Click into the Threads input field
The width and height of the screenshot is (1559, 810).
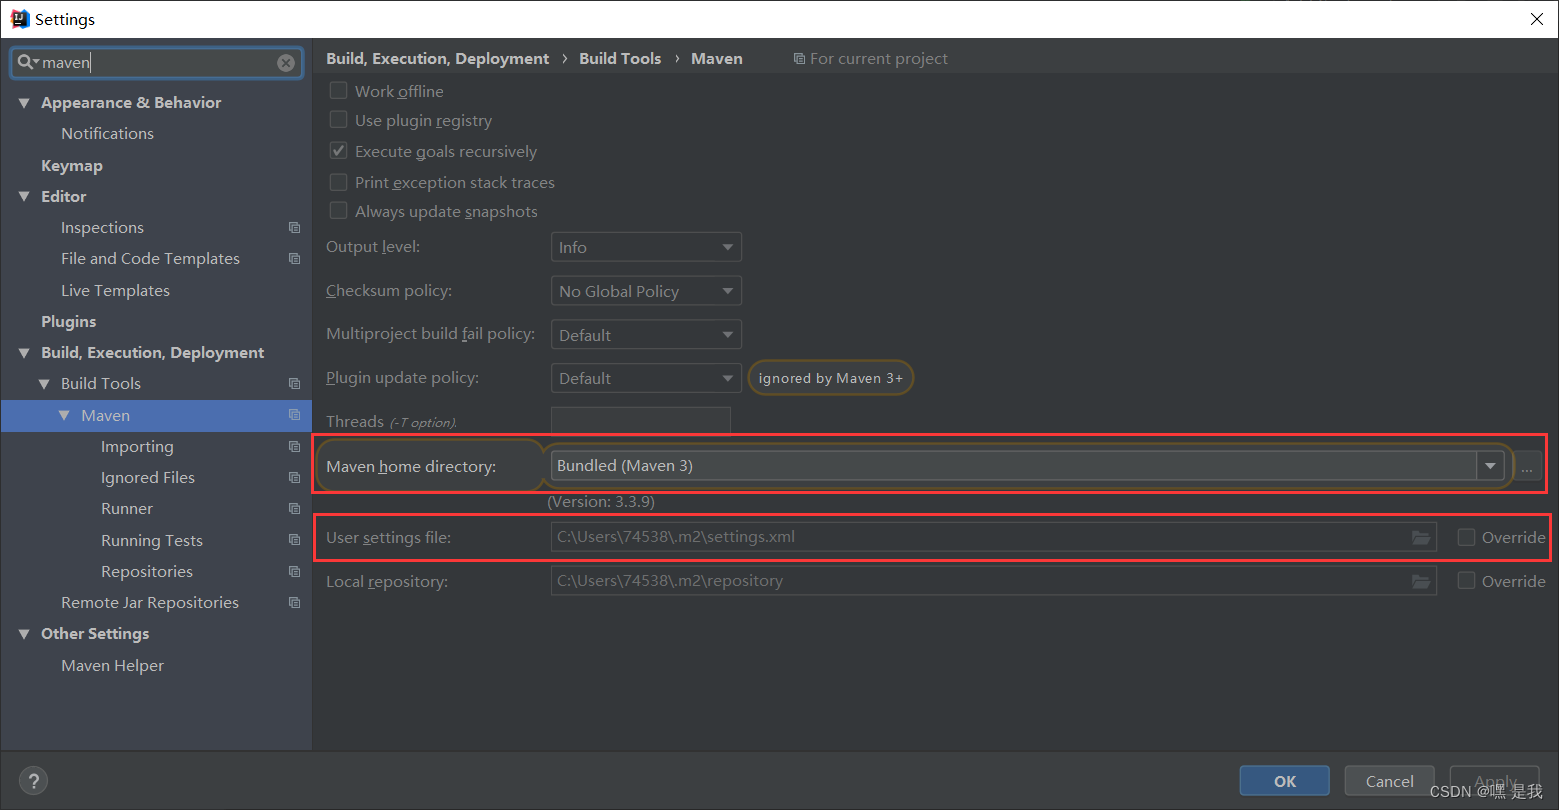641,421
